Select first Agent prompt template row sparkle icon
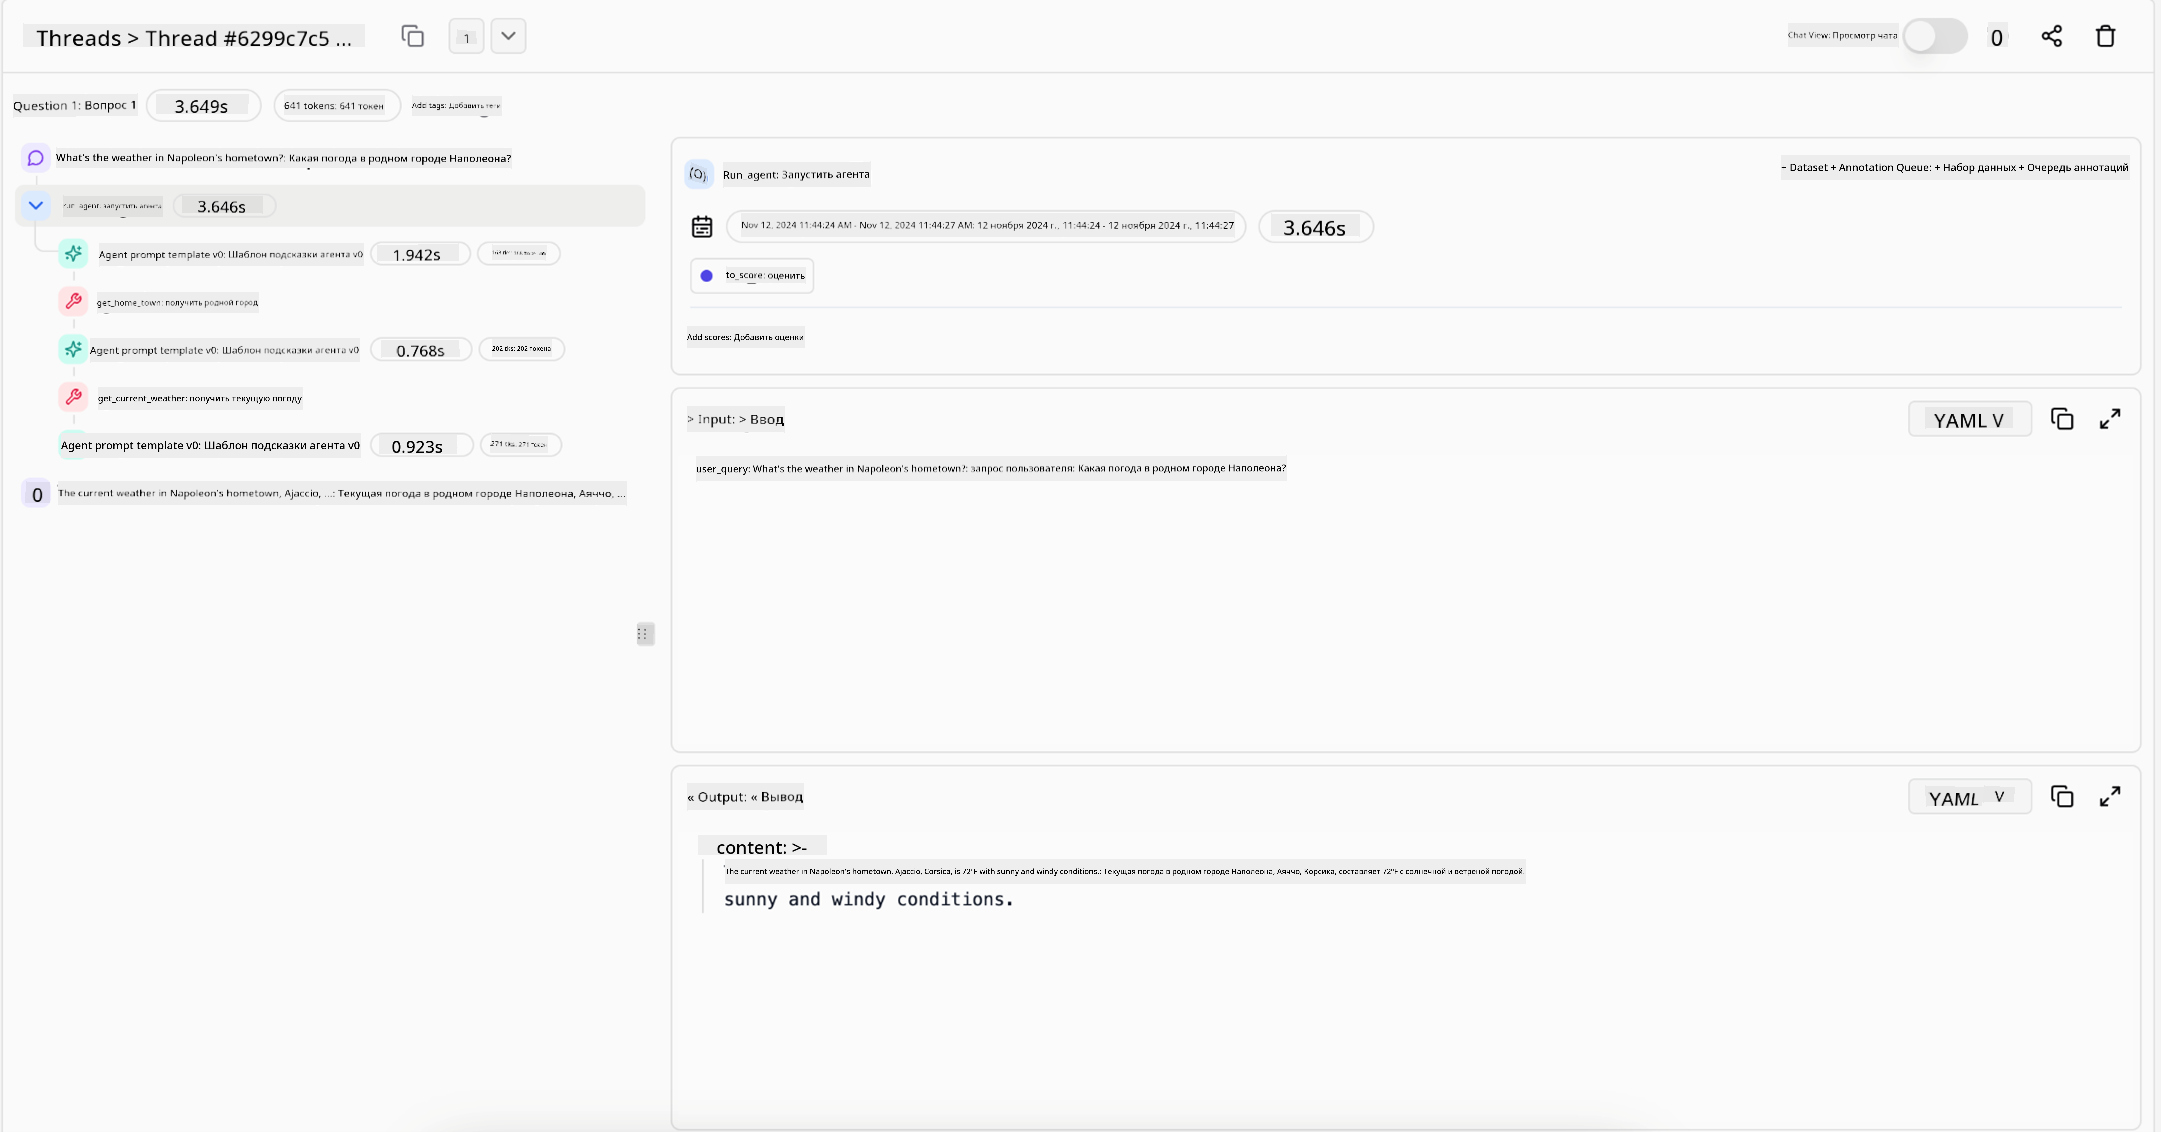The width and height of the screenshot is (2161, 1132). tap(73, 254)
